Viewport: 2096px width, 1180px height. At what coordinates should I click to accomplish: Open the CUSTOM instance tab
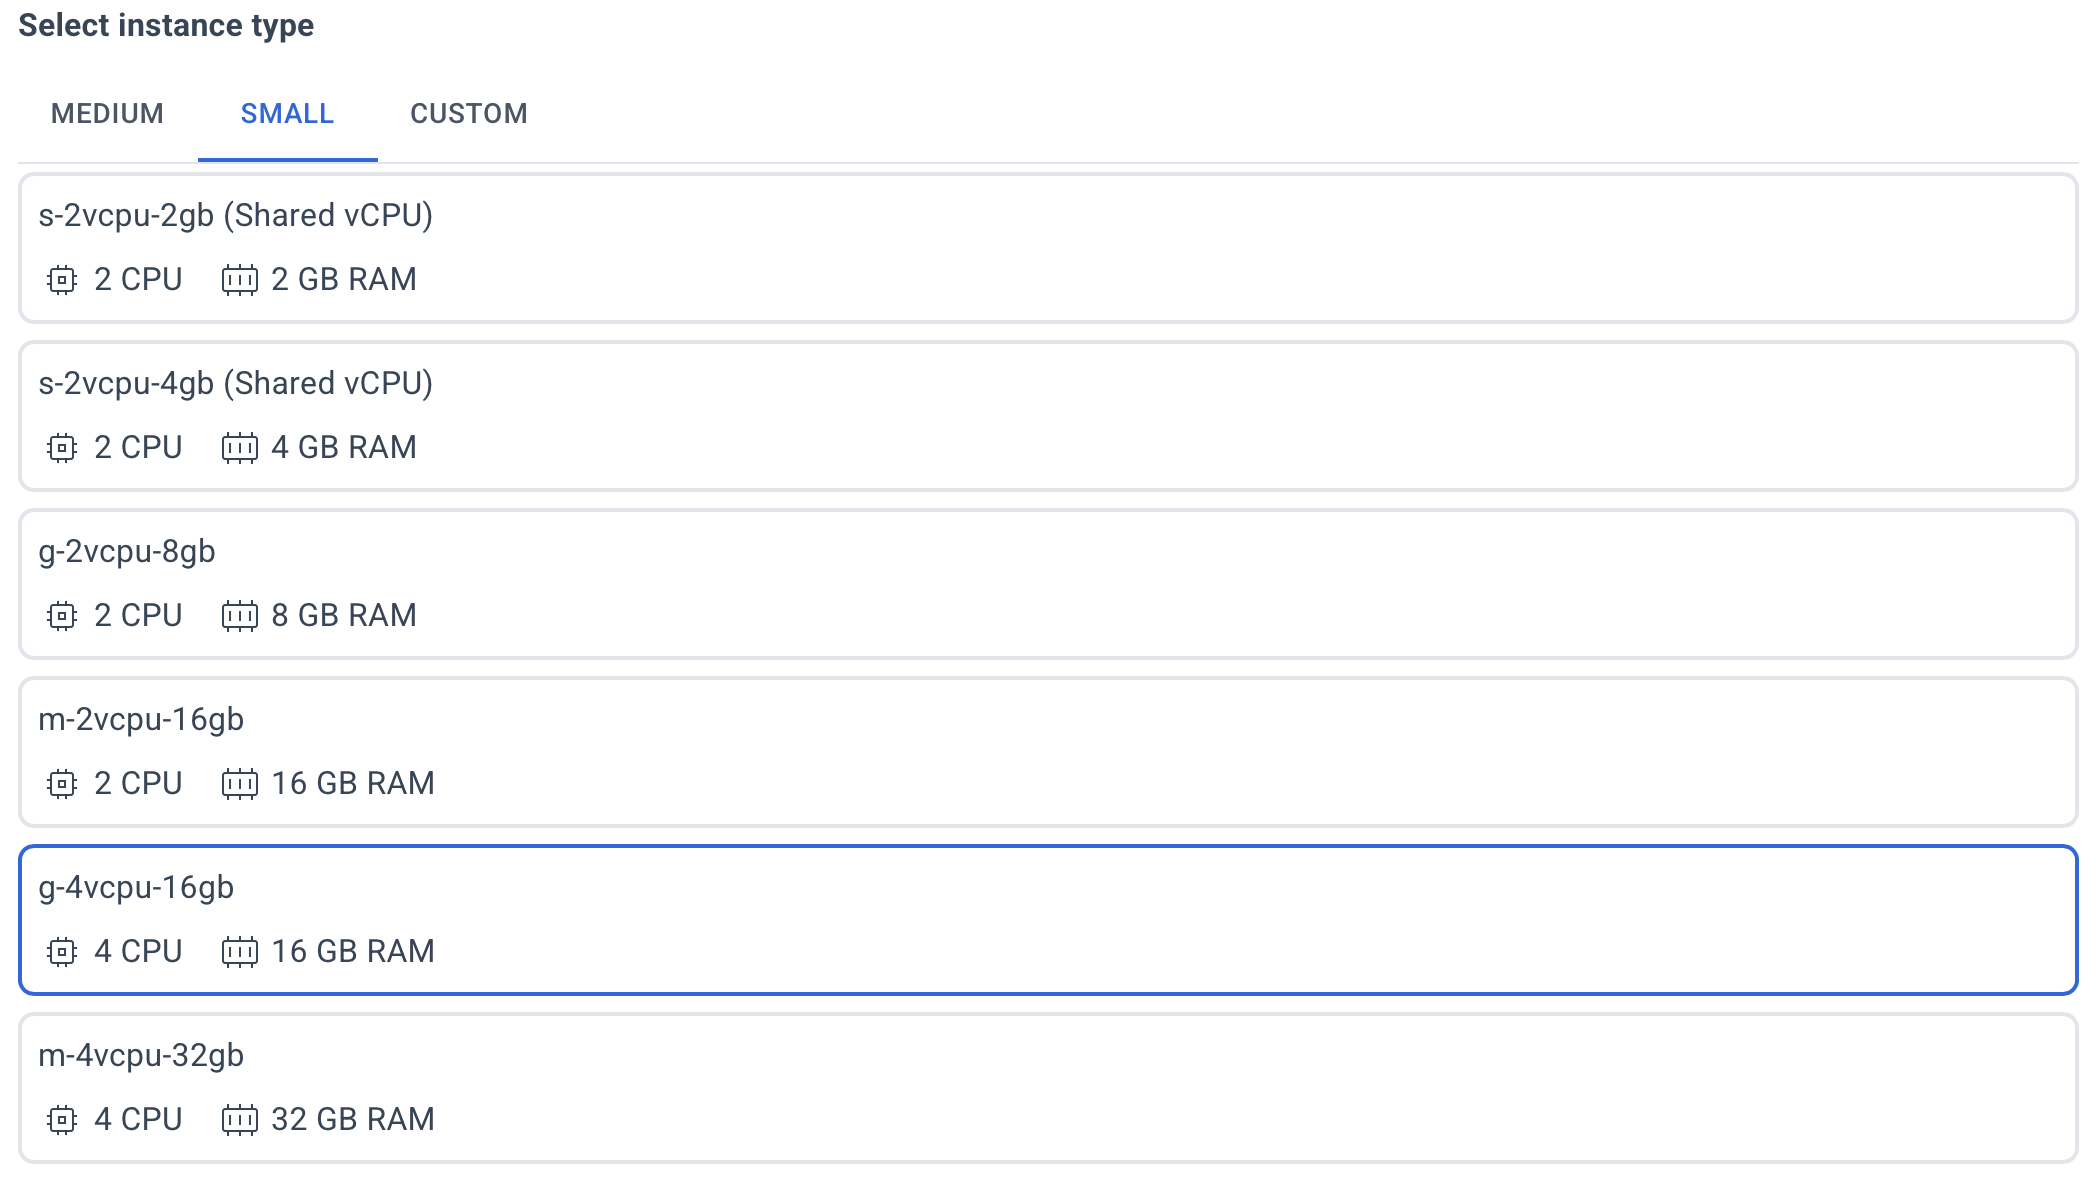pos(469,114)
